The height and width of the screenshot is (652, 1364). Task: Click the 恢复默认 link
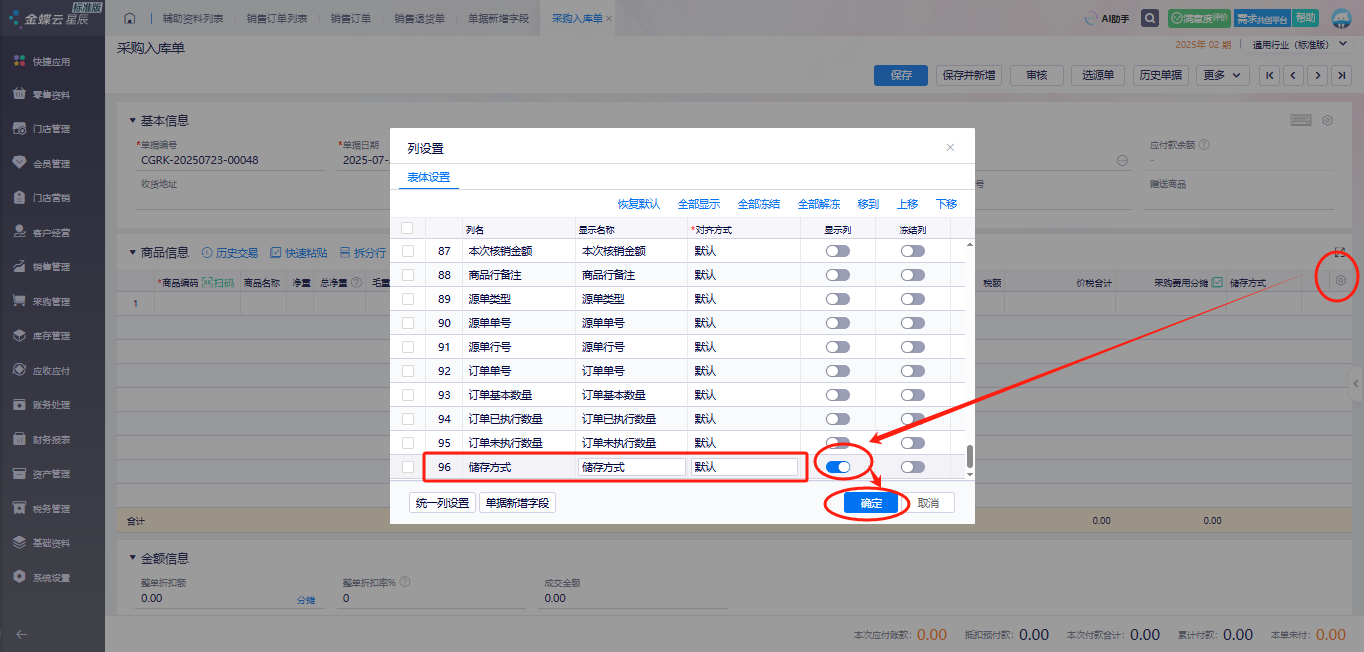639,204
